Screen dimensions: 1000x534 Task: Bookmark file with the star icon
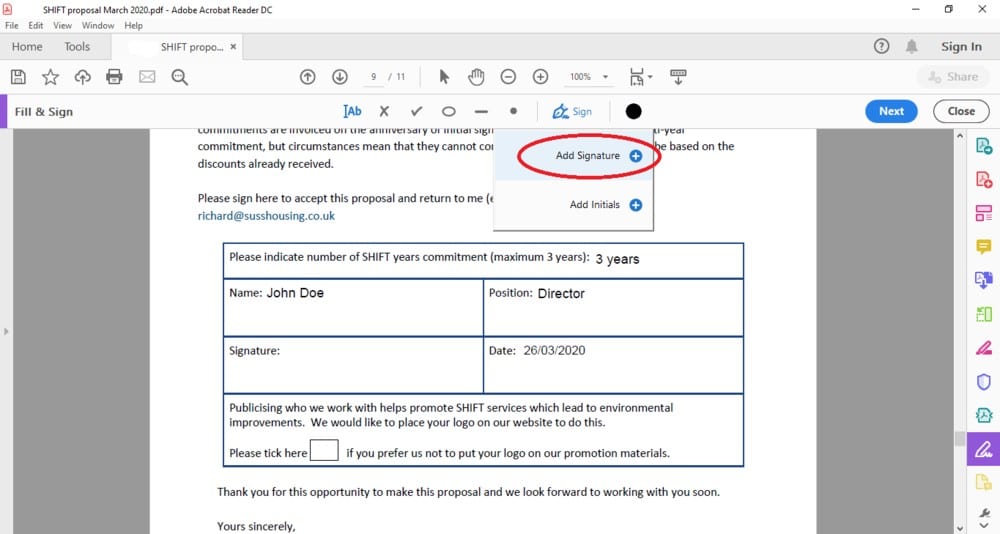coord(50,77)
